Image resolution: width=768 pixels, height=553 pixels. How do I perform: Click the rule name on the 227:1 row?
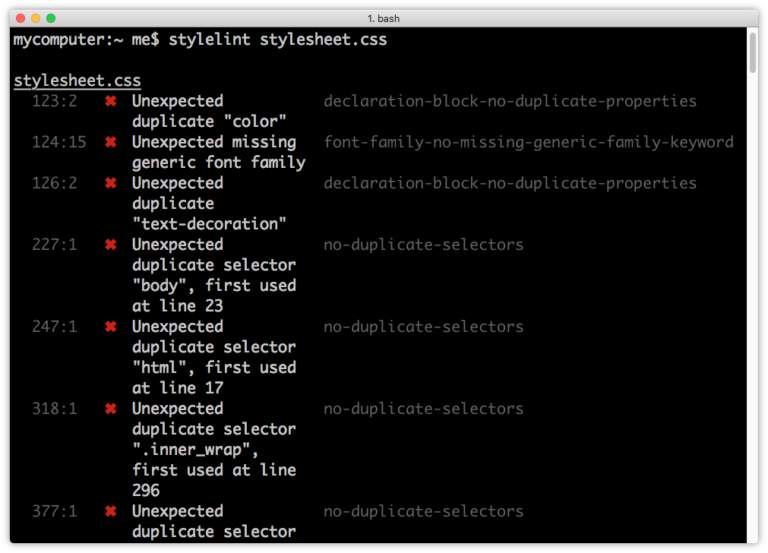[x=423, y=245]
